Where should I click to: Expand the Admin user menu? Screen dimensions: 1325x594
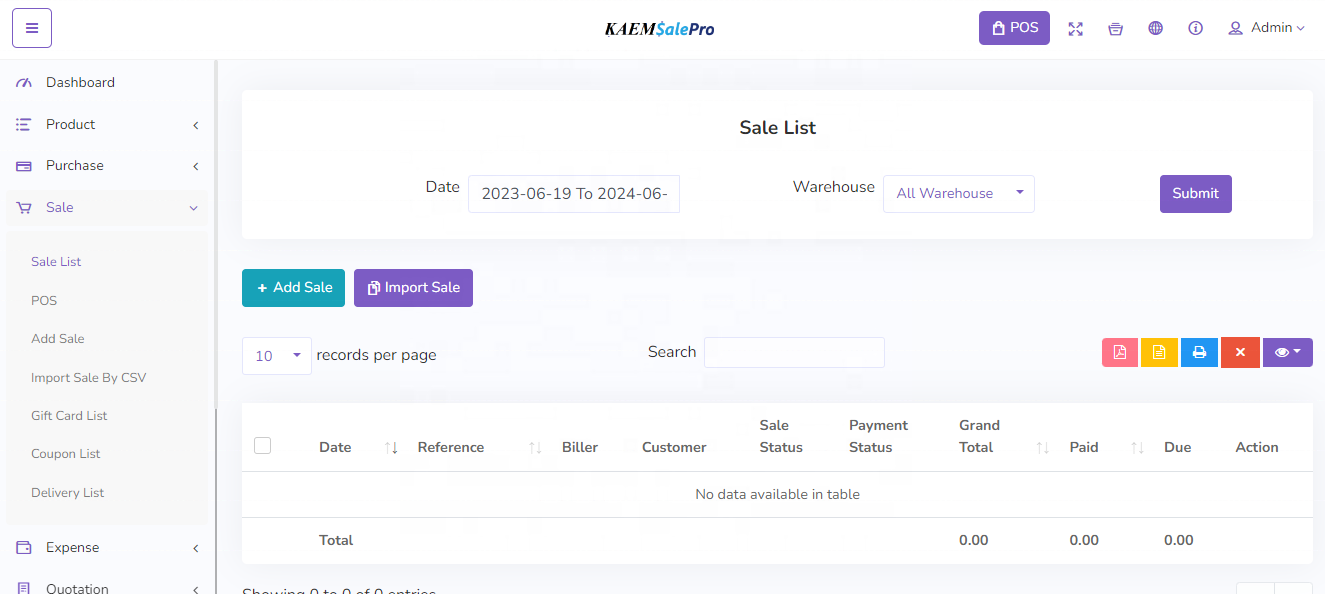coord(1266,28)
